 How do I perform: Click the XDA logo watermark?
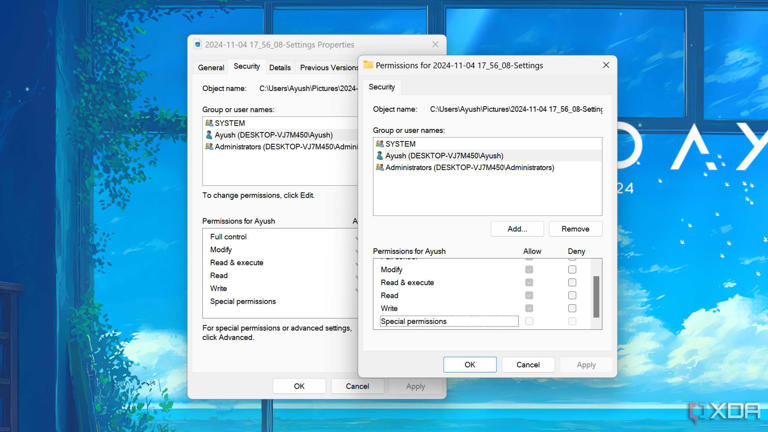[x=723, y=411]
